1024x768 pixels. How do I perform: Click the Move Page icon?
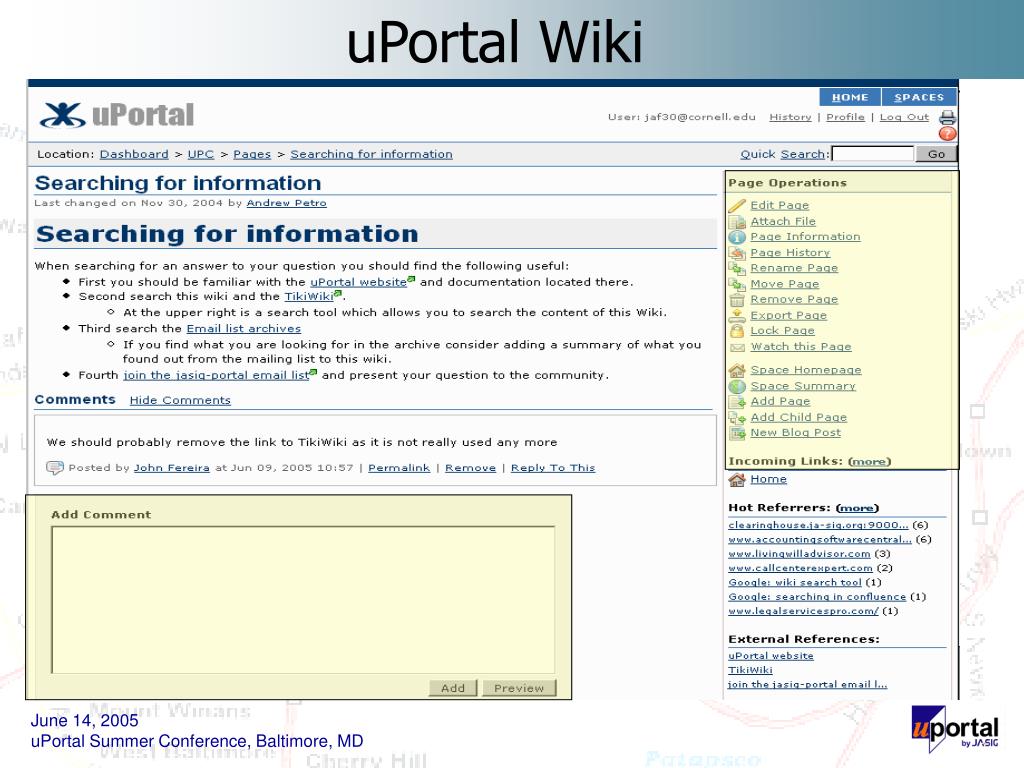[x=737, y=284]
